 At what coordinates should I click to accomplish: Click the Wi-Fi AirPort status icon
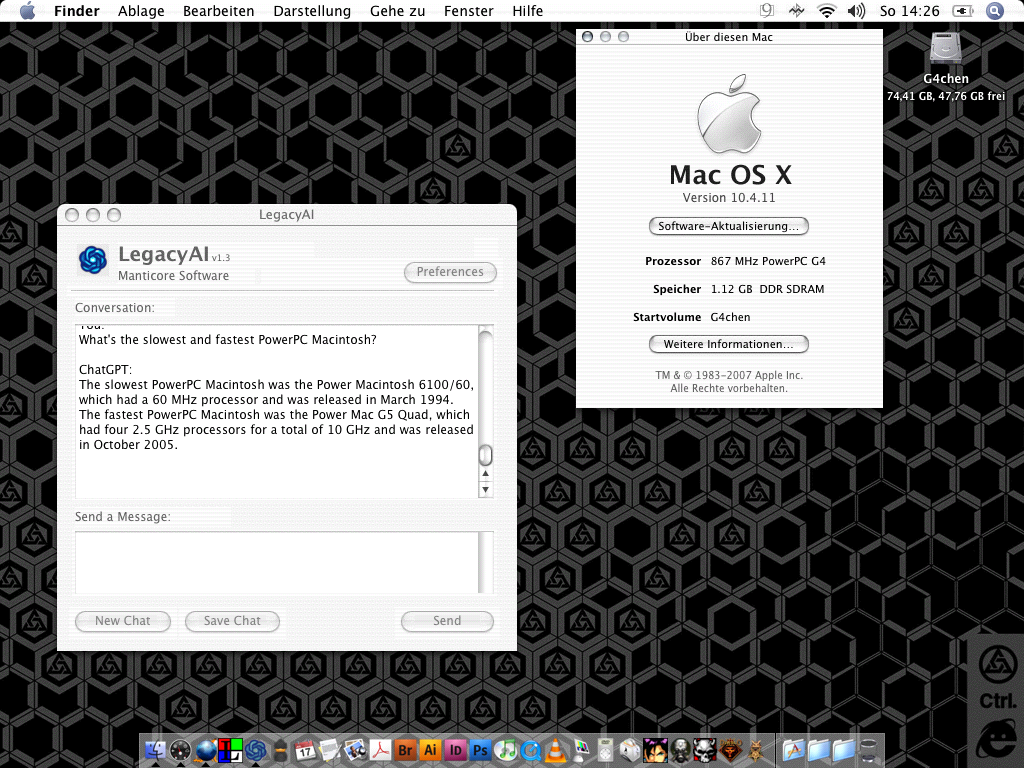coord(827,11)
